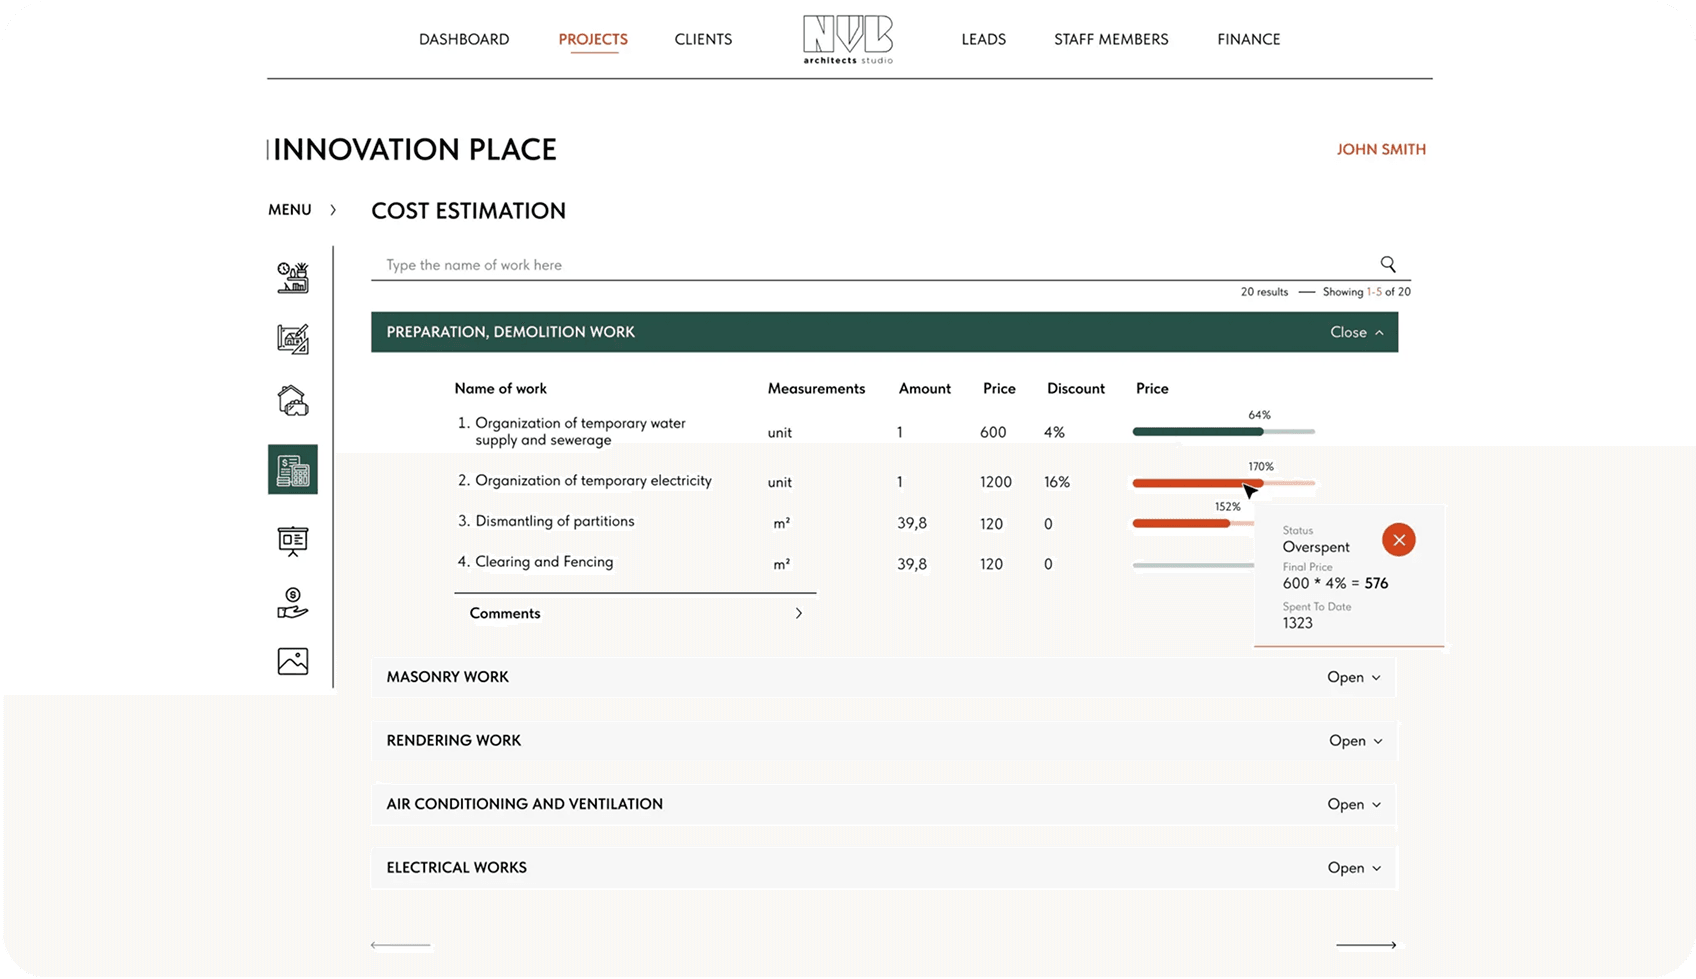Open the presentation board sidebar icon
Image resolution: width=1696 pixels, height=979 pixels.
point(293,541)
